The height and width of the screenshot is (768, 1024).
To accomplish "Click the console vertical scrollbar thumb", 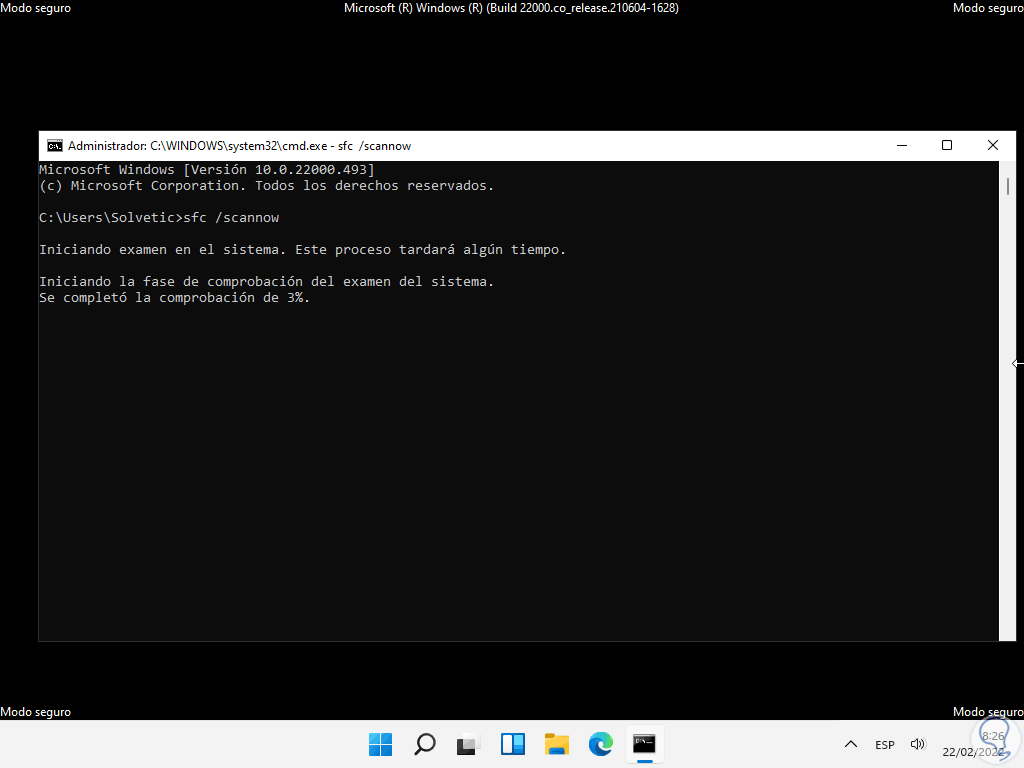I will 1008,185.
